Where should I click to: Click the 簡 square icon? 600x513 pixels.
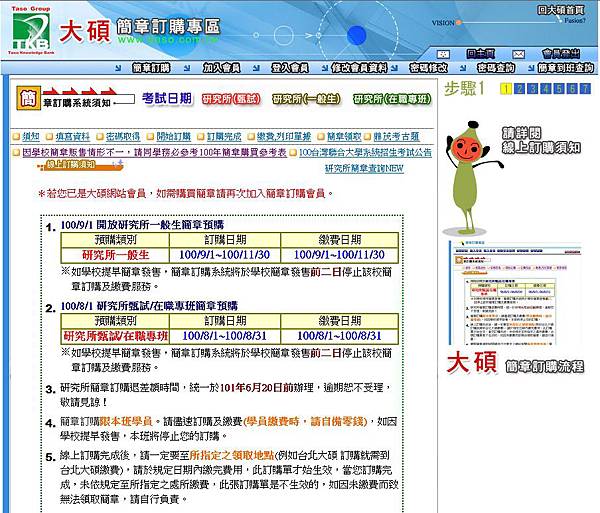click(28, 98)
